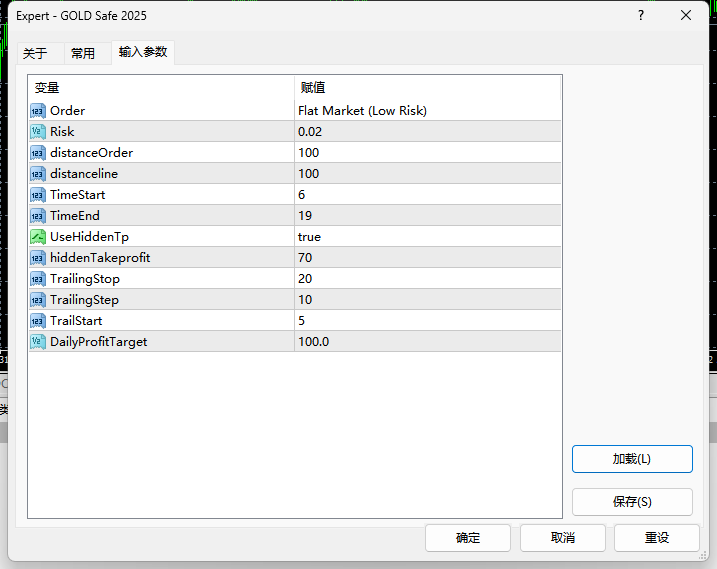The height and width of the screenshot is (569, 717).
Task: Confirm with the 确定 button
Action: (x=468, y=538)
